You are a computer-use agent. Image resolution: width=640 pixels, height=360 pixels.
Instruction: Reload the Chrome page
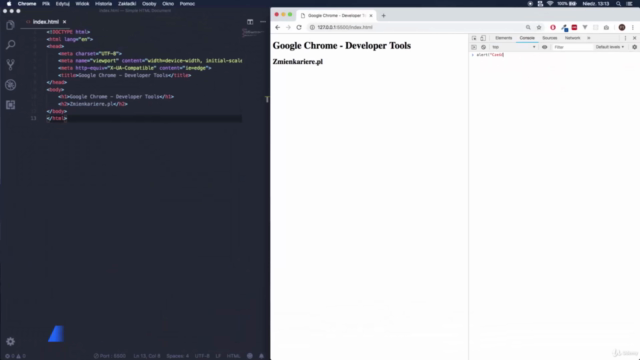299,27
